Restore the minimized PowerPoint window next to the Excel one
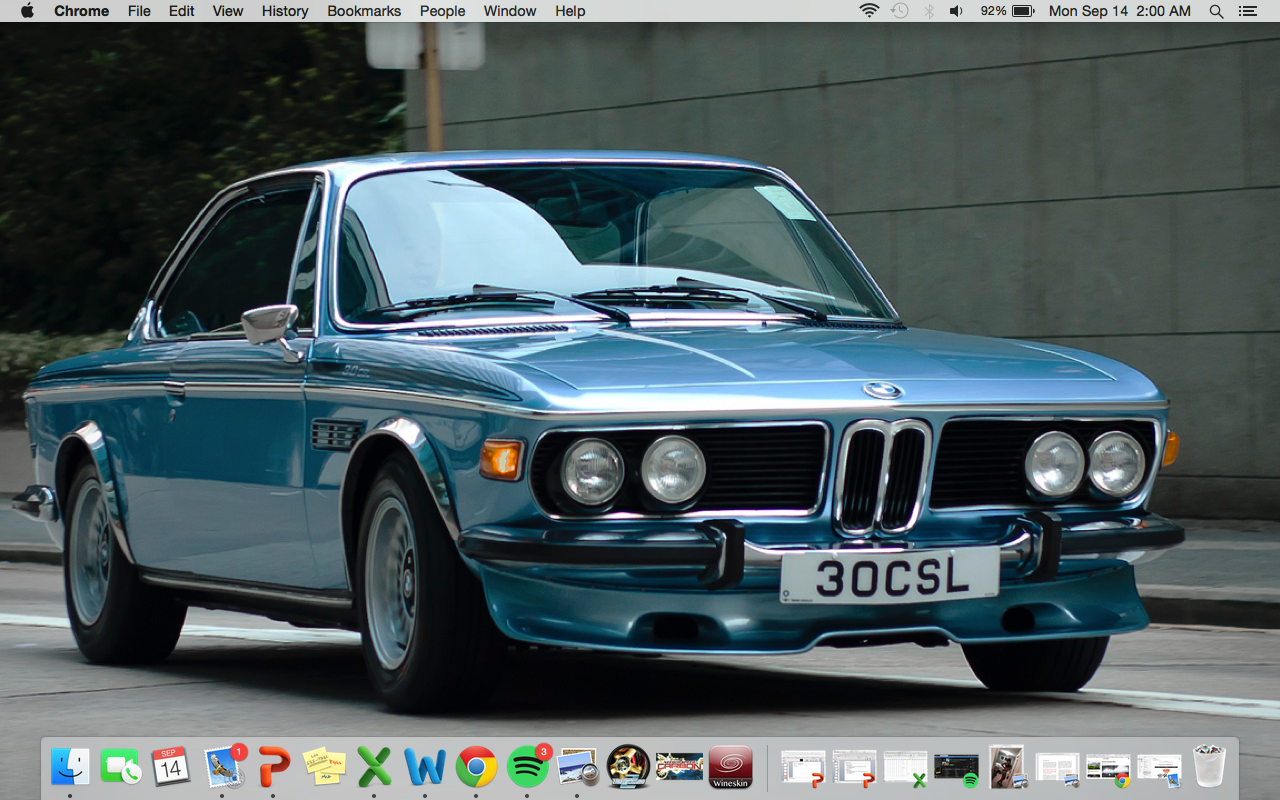The height and width of the screenshot is (800, 1280). pos(854,767)
